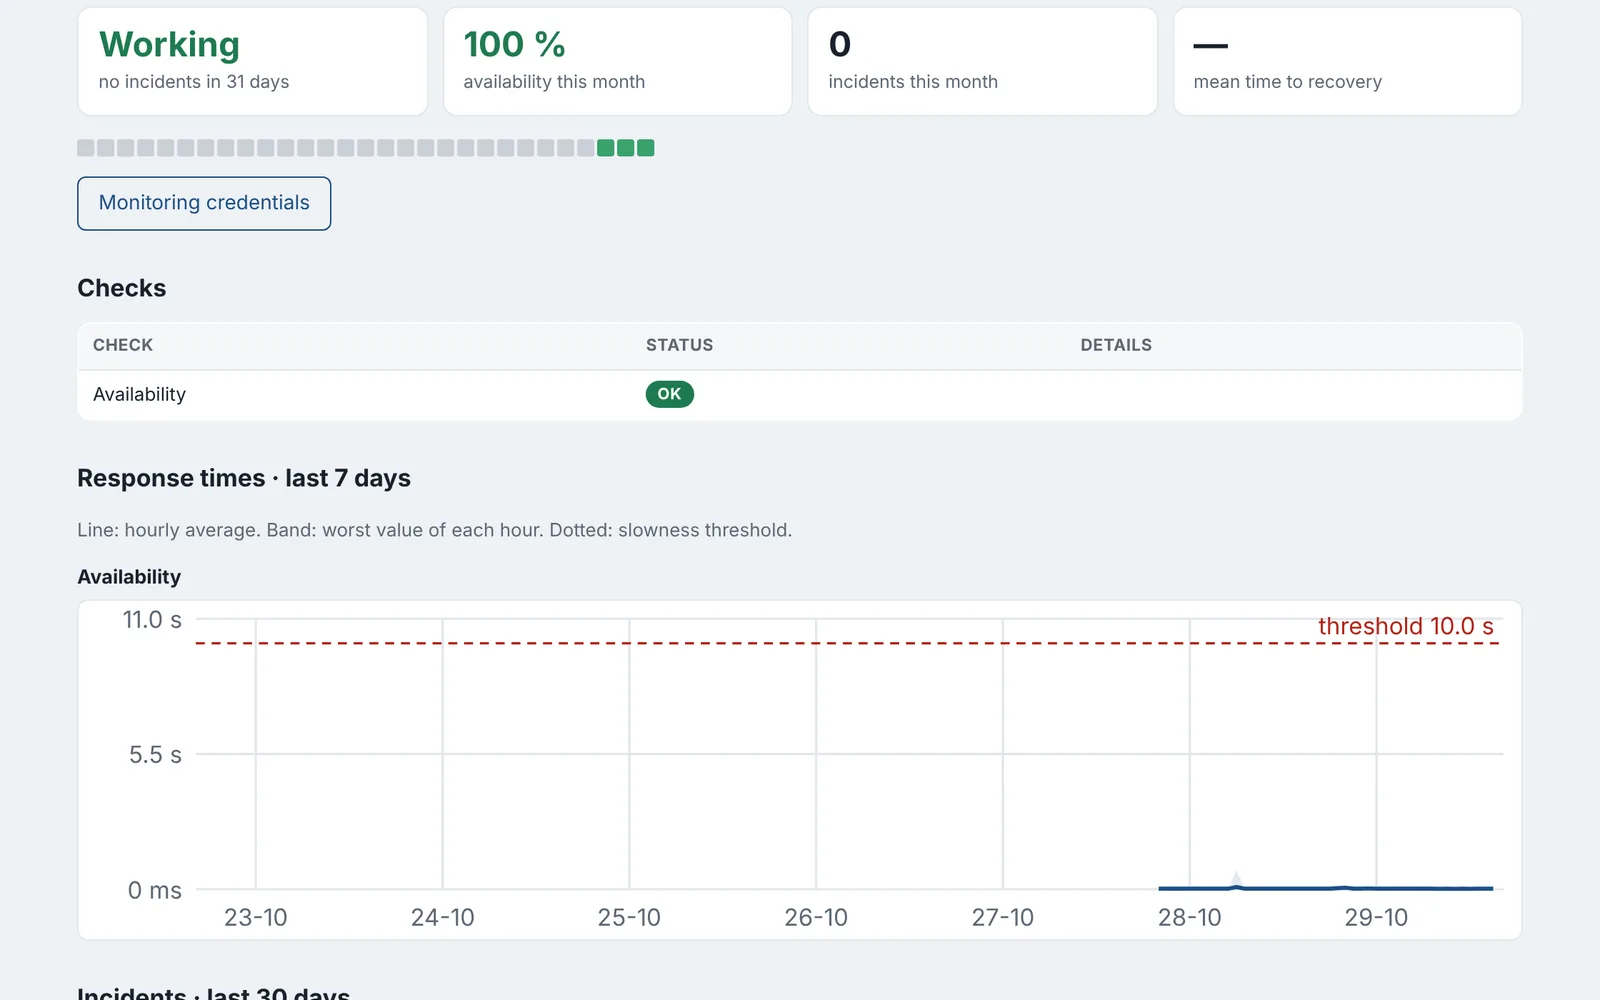Click the 29-10 date label on chart
The image size is (1600, 1000).
pos(1376,917)
